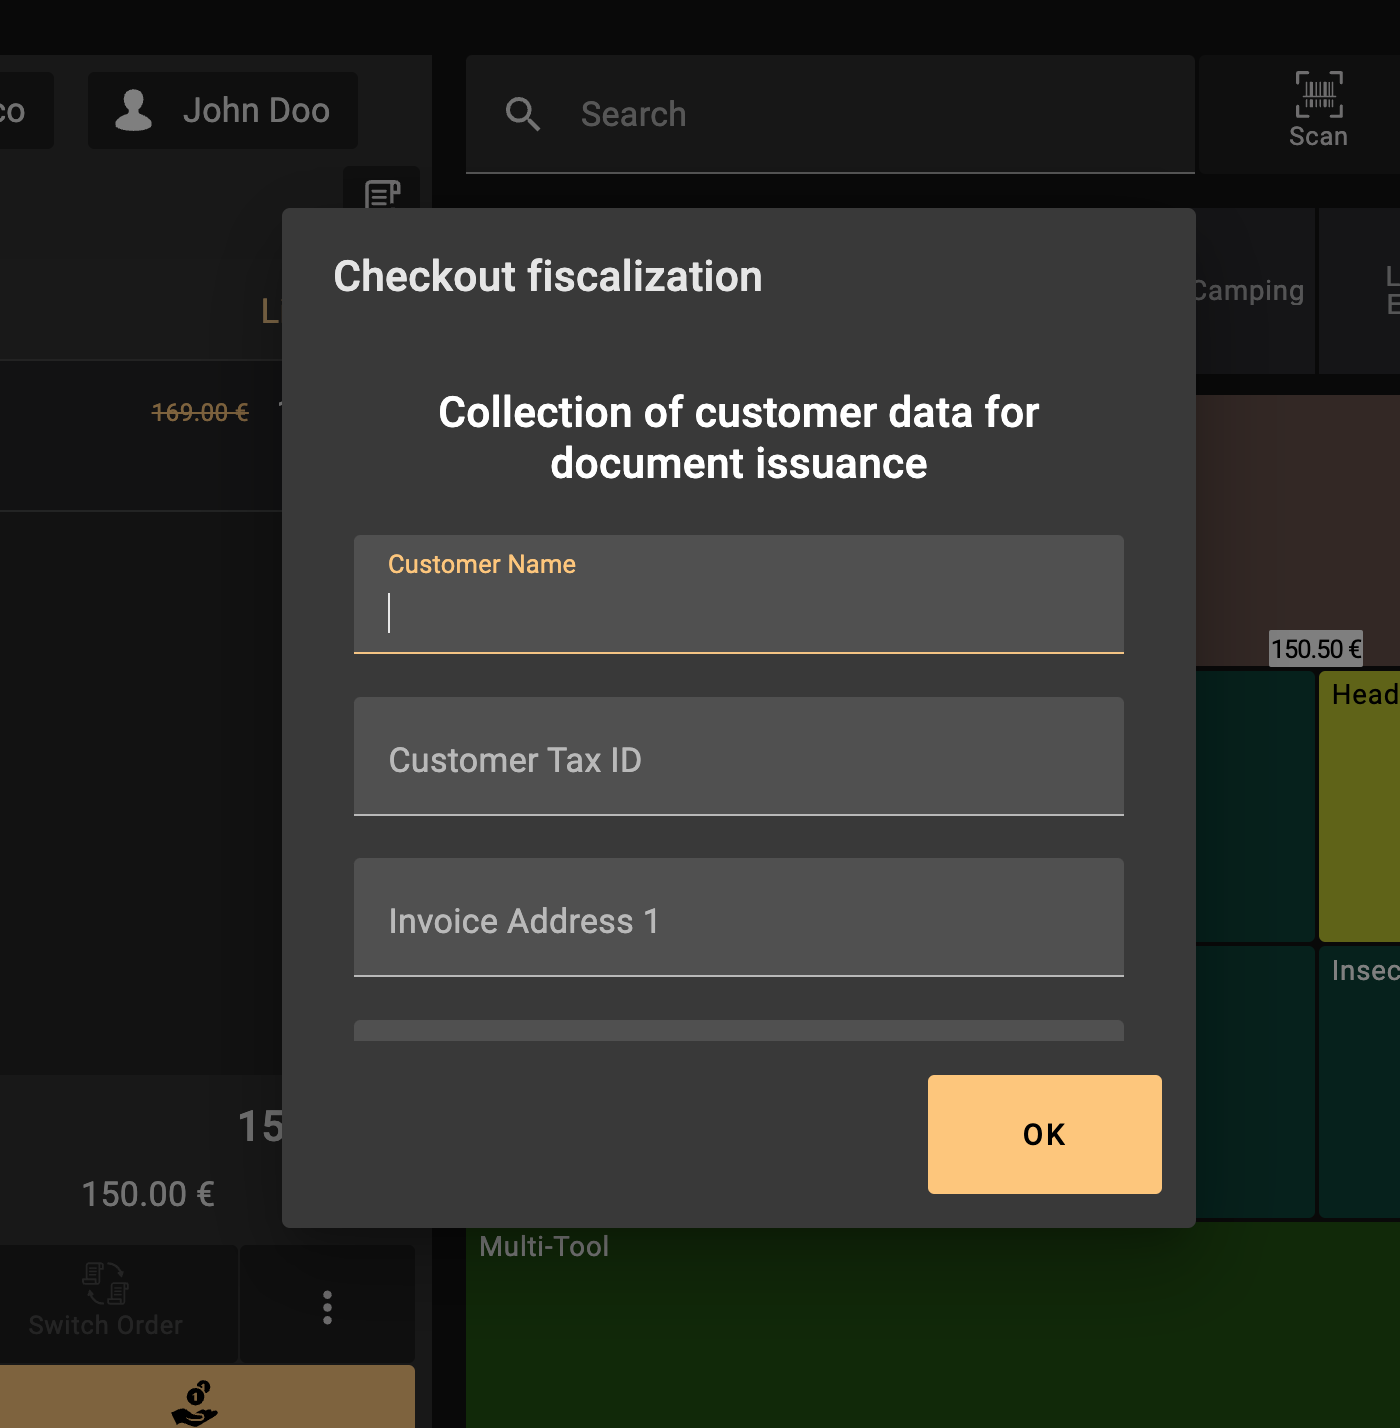The height and width of the screenshot is (1428, 1400).
Task: Open the John Doo customer button
Action: [223, 111]
